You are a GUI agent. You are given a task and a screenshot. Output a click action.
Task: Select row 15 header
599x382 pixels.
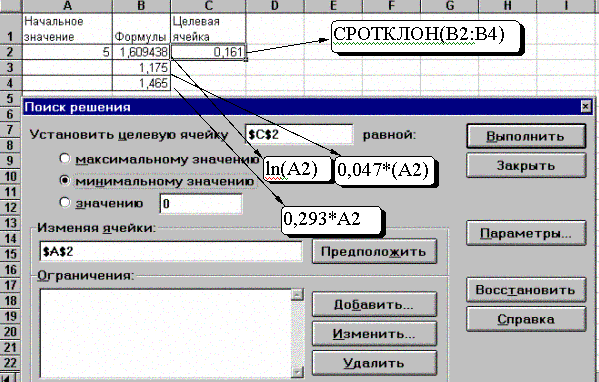click(10, 254)
